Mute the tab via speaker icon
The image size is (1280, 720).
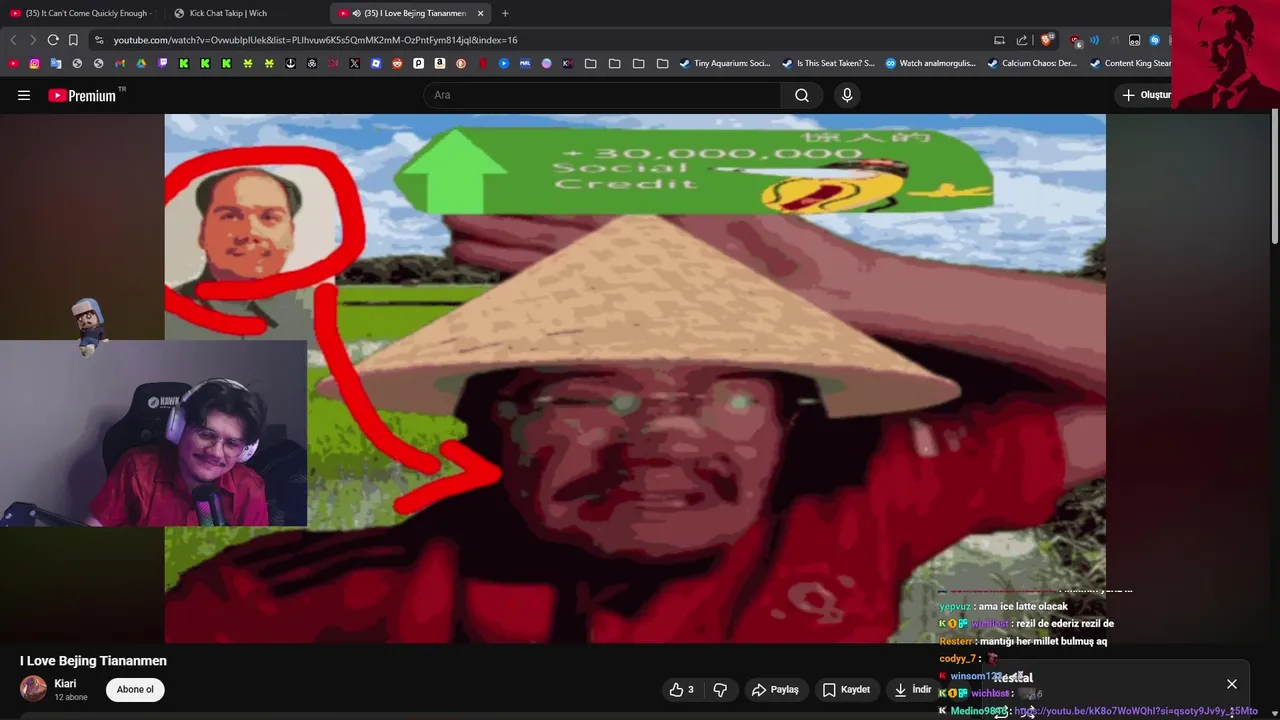tap(357, 13)
